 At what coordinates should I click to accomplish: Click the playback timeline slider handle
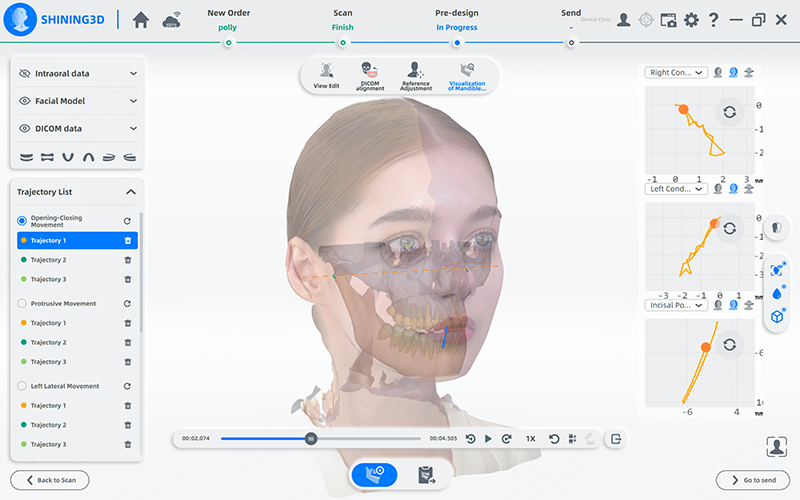pyautogui.click(x=311, y=438)
